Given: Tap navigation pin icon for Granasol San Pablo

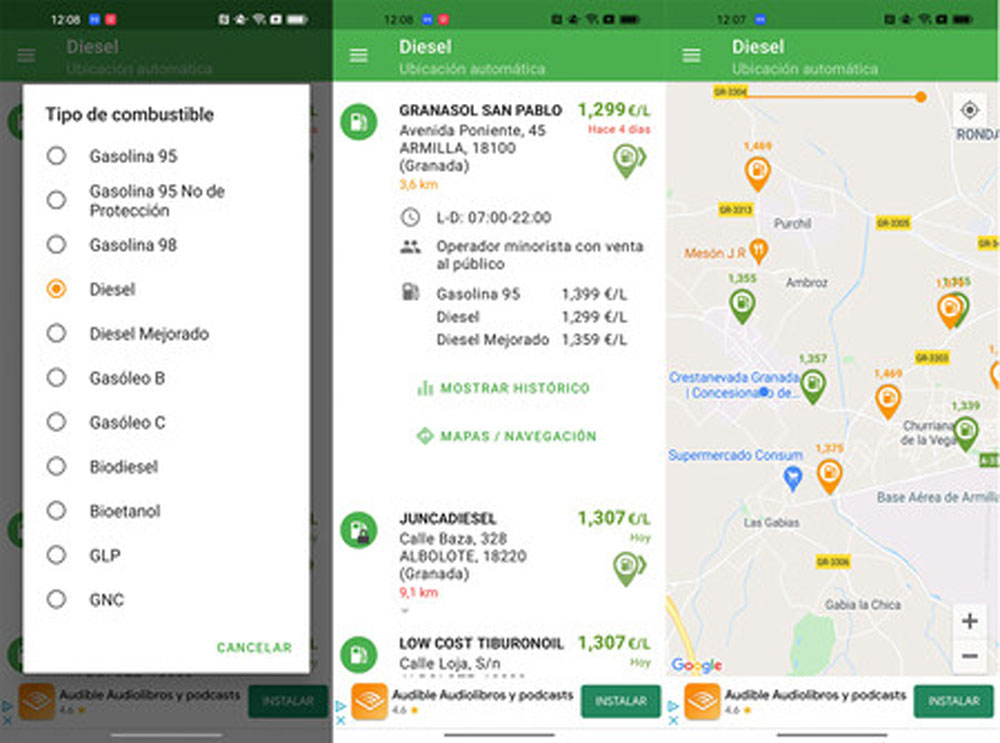Looking at the screenshot, I should coord(628,160).
